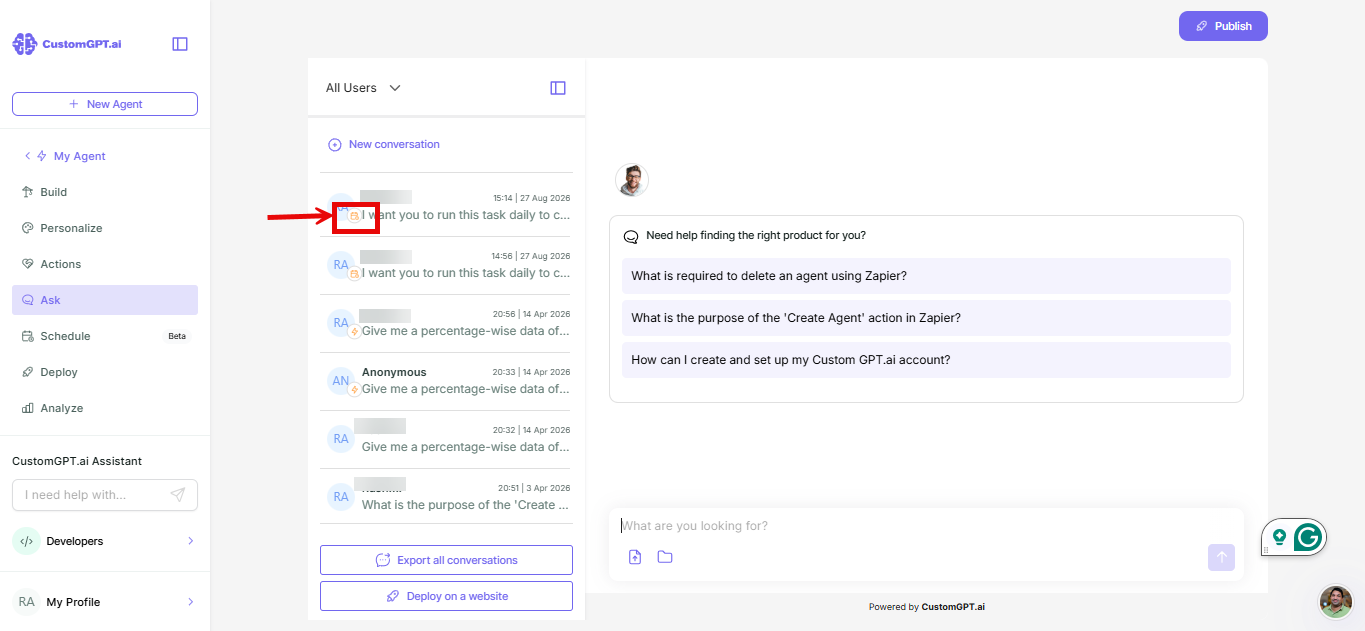This screenshot has width=1365, height=631.
Task: Click the file upload icon under the message box
Action: 635,557
